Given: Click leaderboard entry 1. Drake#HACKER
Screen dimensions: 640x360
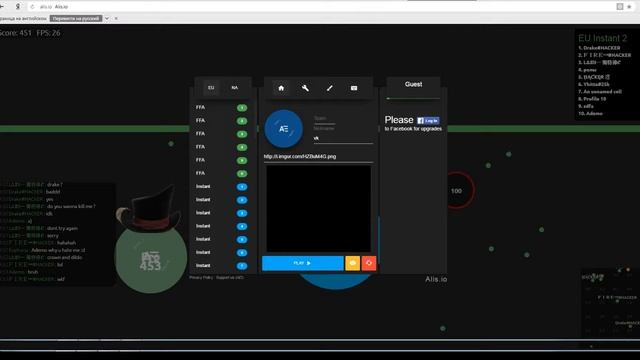Looking at the screenshot, I should (x=599, y=48).
